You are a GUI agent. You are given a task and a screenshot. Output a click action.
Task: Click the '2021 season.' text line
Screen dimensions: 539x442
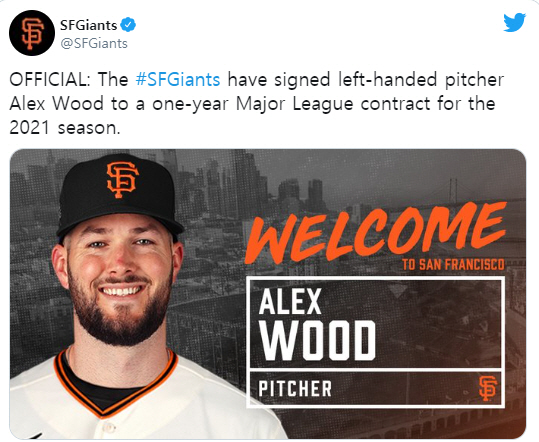click(65, 128)
